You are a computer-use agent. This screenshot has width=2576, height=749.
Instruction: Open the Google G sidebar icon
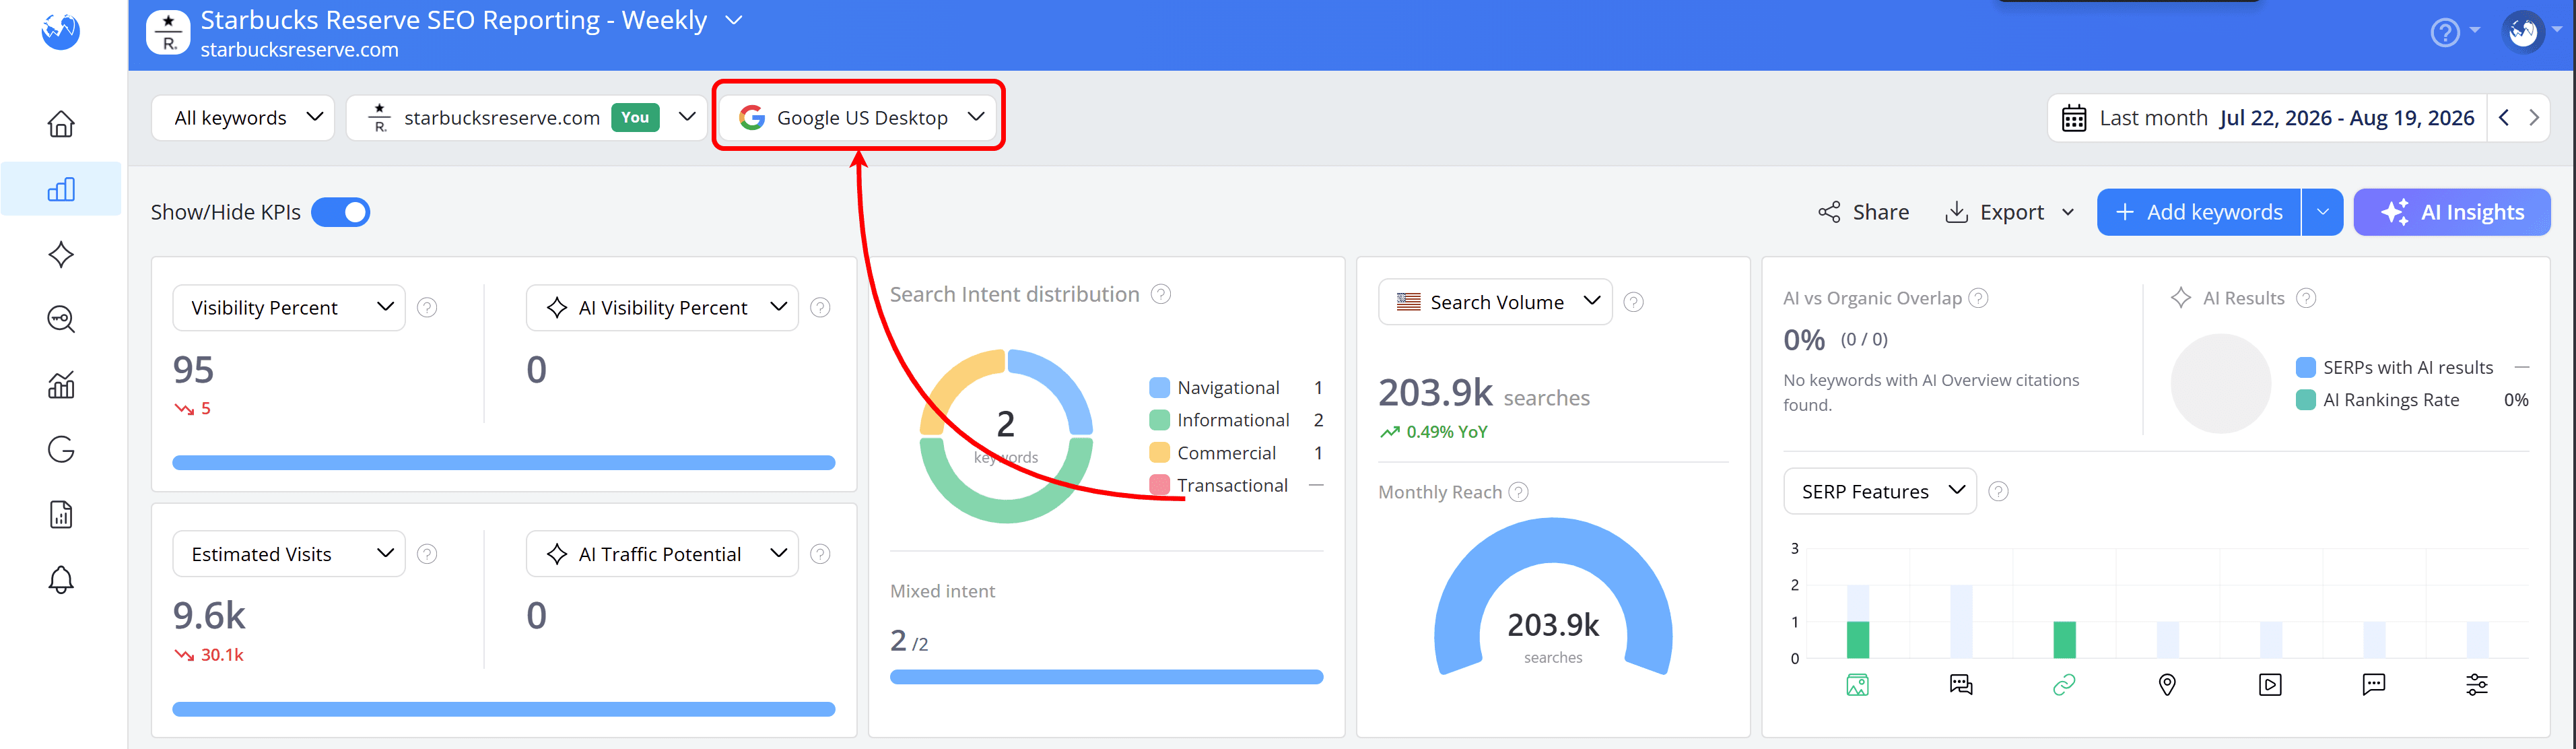[x=61, y=449]
